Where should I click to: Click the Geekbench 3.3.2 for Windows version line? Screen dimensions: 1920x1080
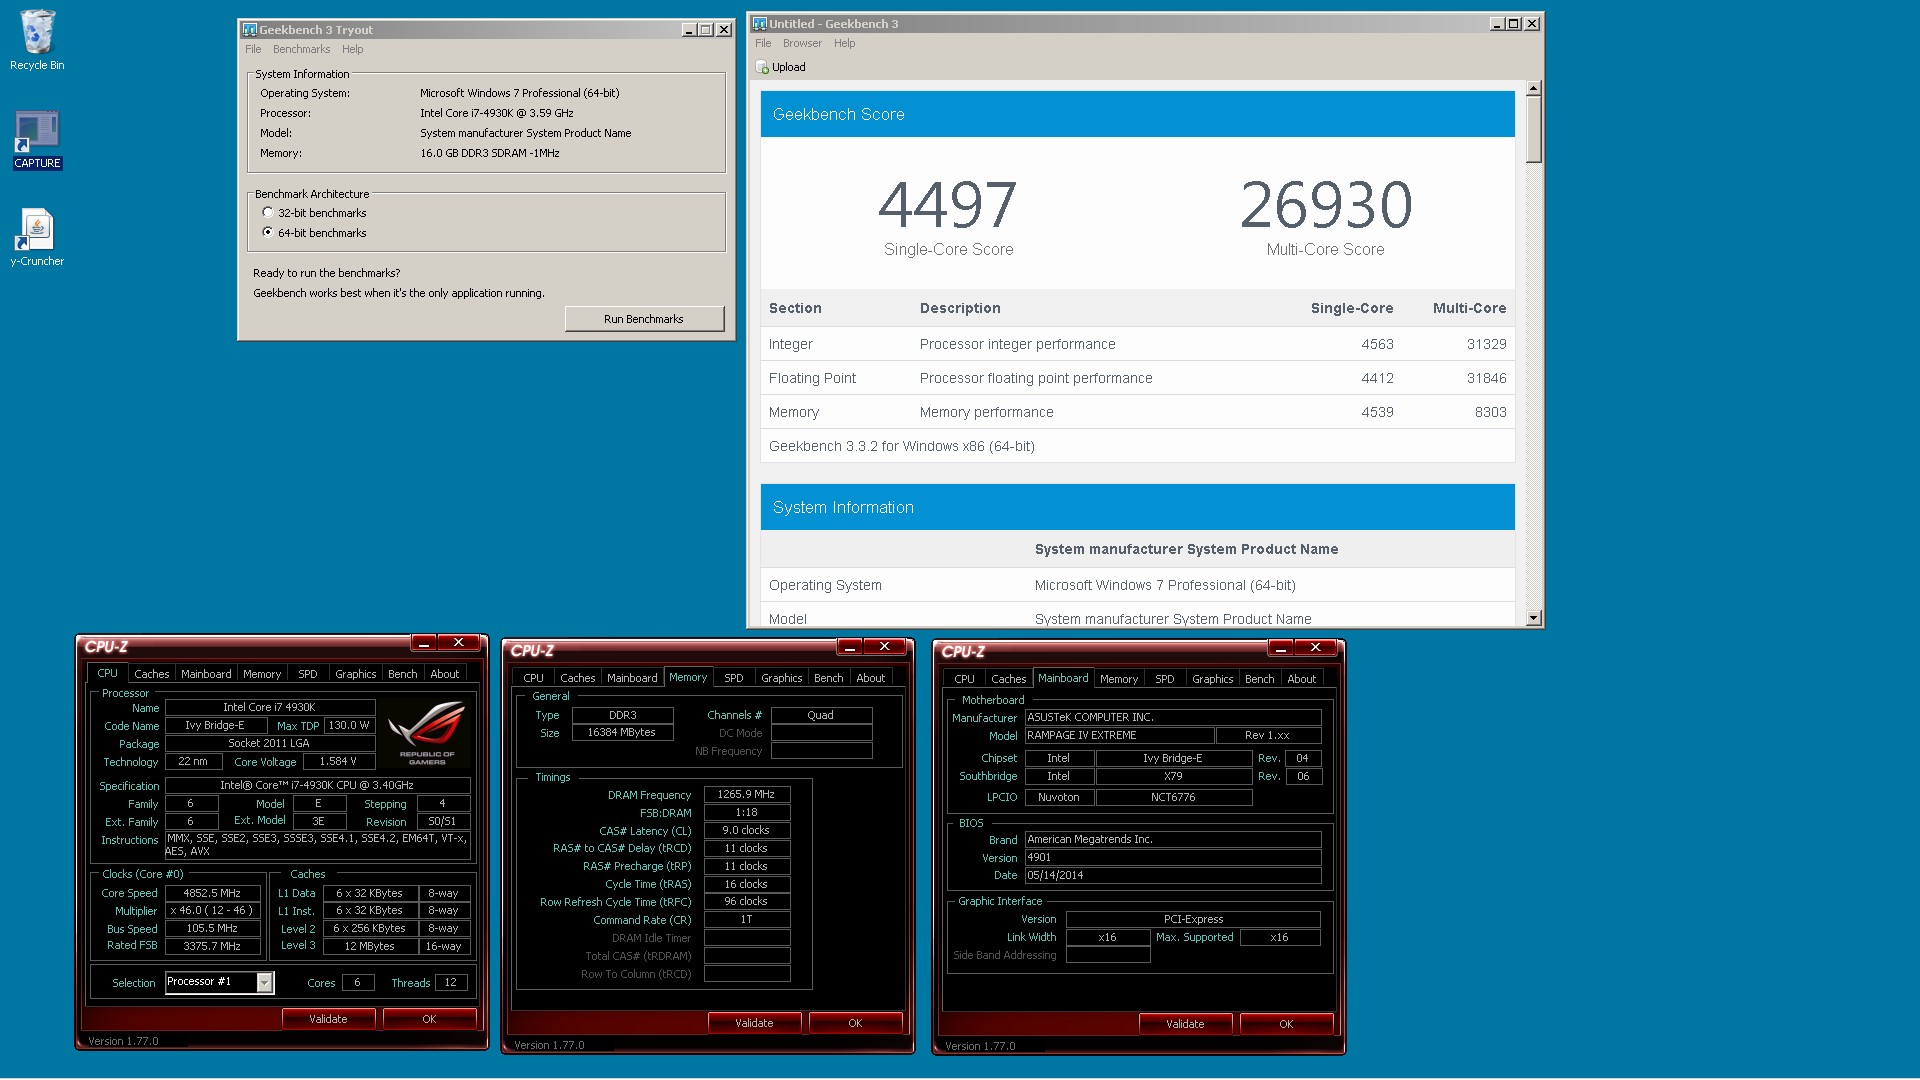(902, 446)
